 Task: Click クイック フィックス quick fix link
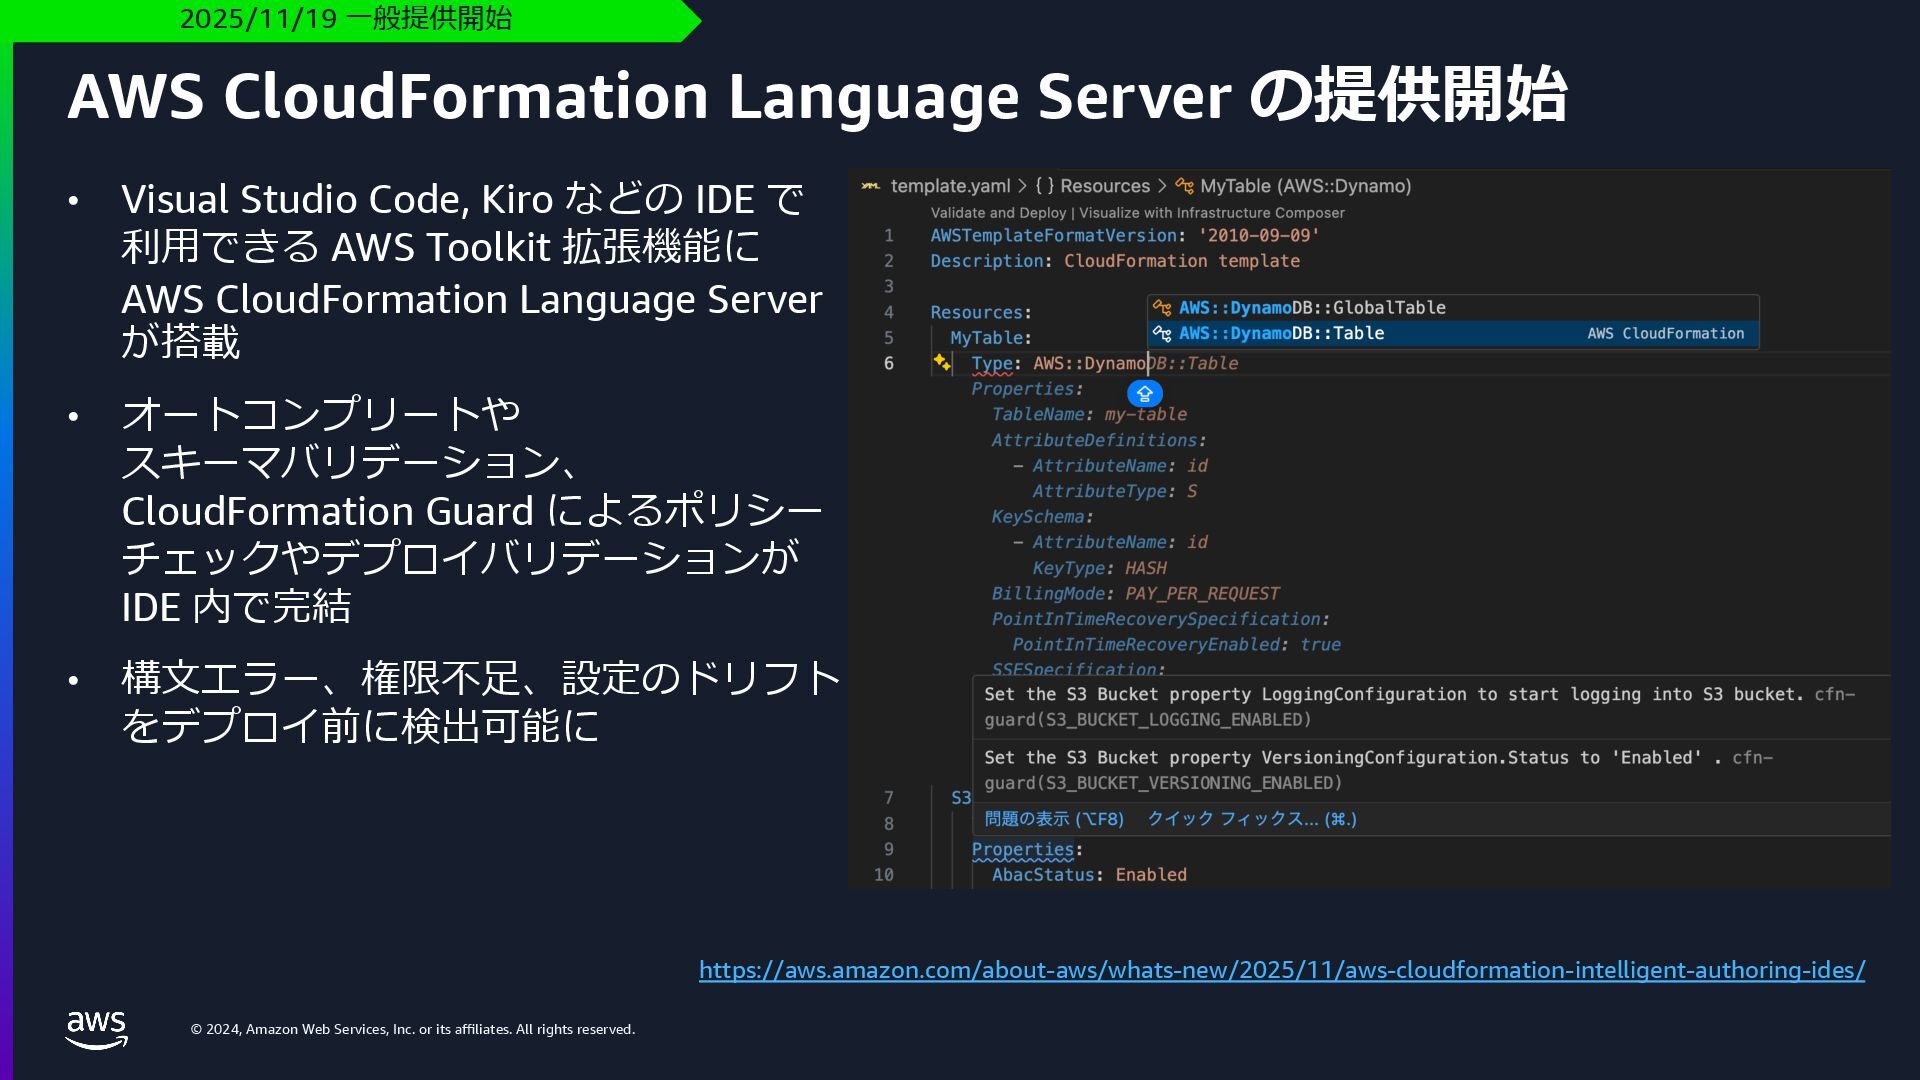[1251, 819]
